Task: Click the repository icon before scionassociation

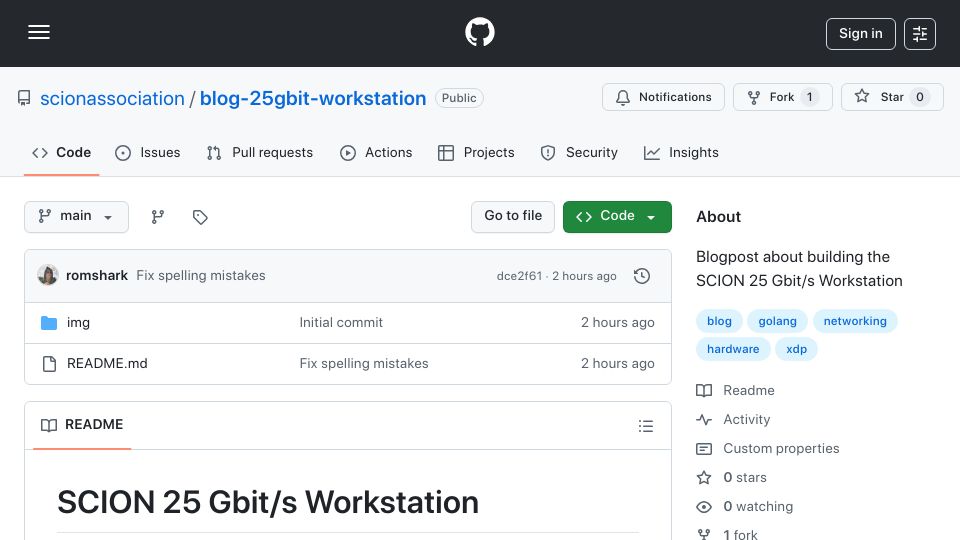Action: [x=24, y=98]
